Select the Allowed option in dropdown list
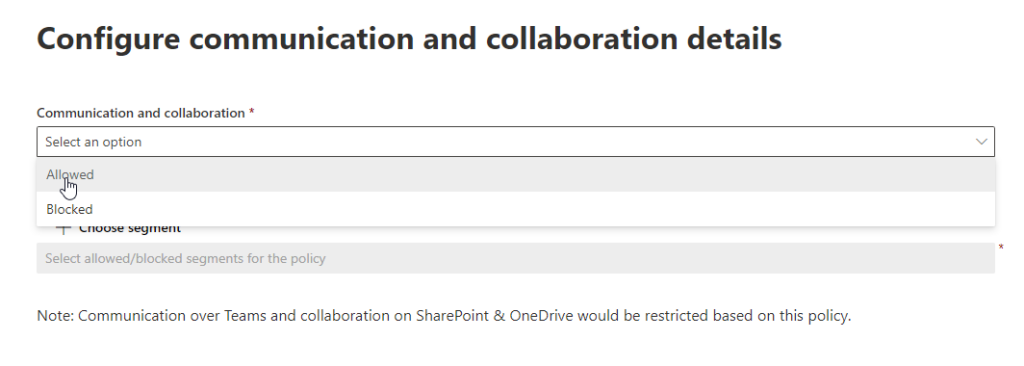This screenshot has width=1024, height=366. 516,175
